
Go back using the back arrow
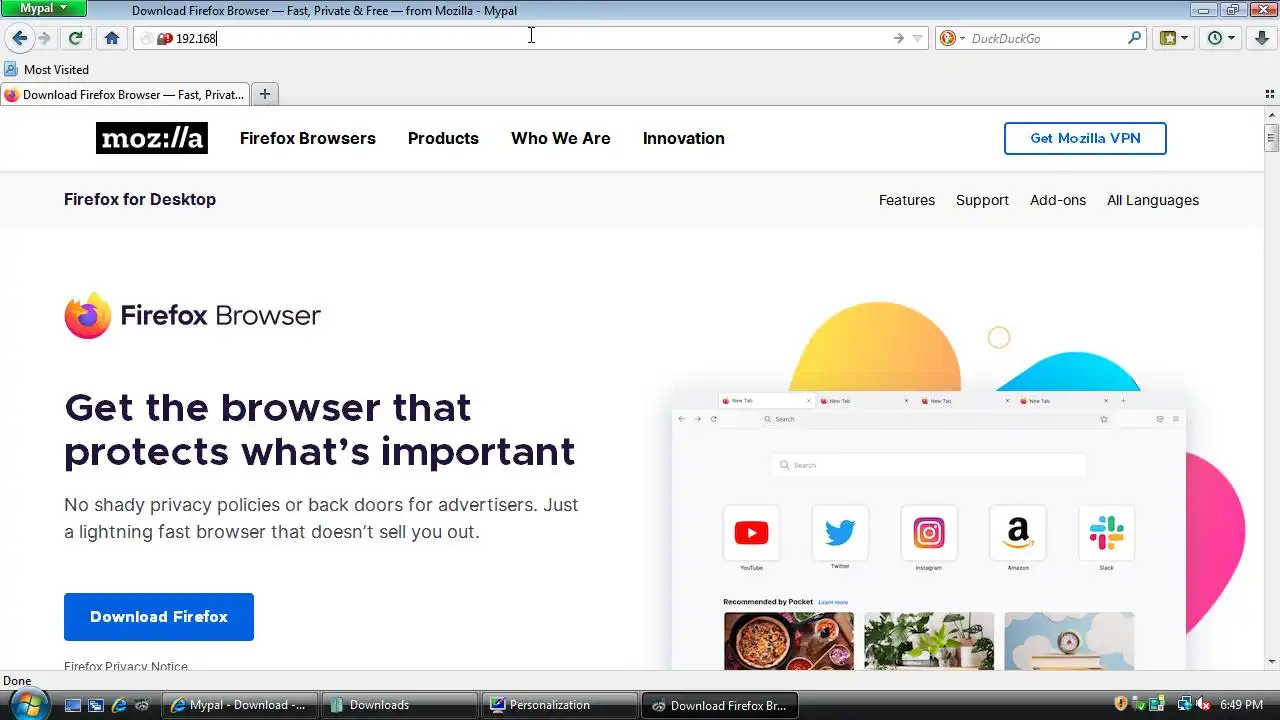click(20, 38)
